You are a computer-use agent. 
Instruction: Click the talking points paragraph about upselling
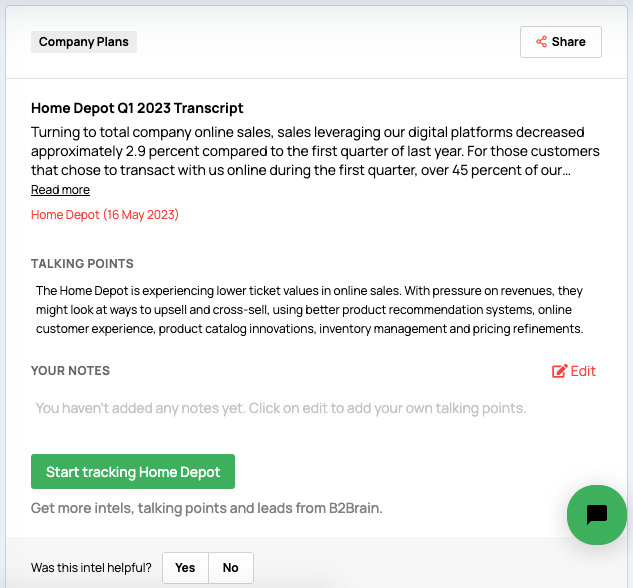309,309
